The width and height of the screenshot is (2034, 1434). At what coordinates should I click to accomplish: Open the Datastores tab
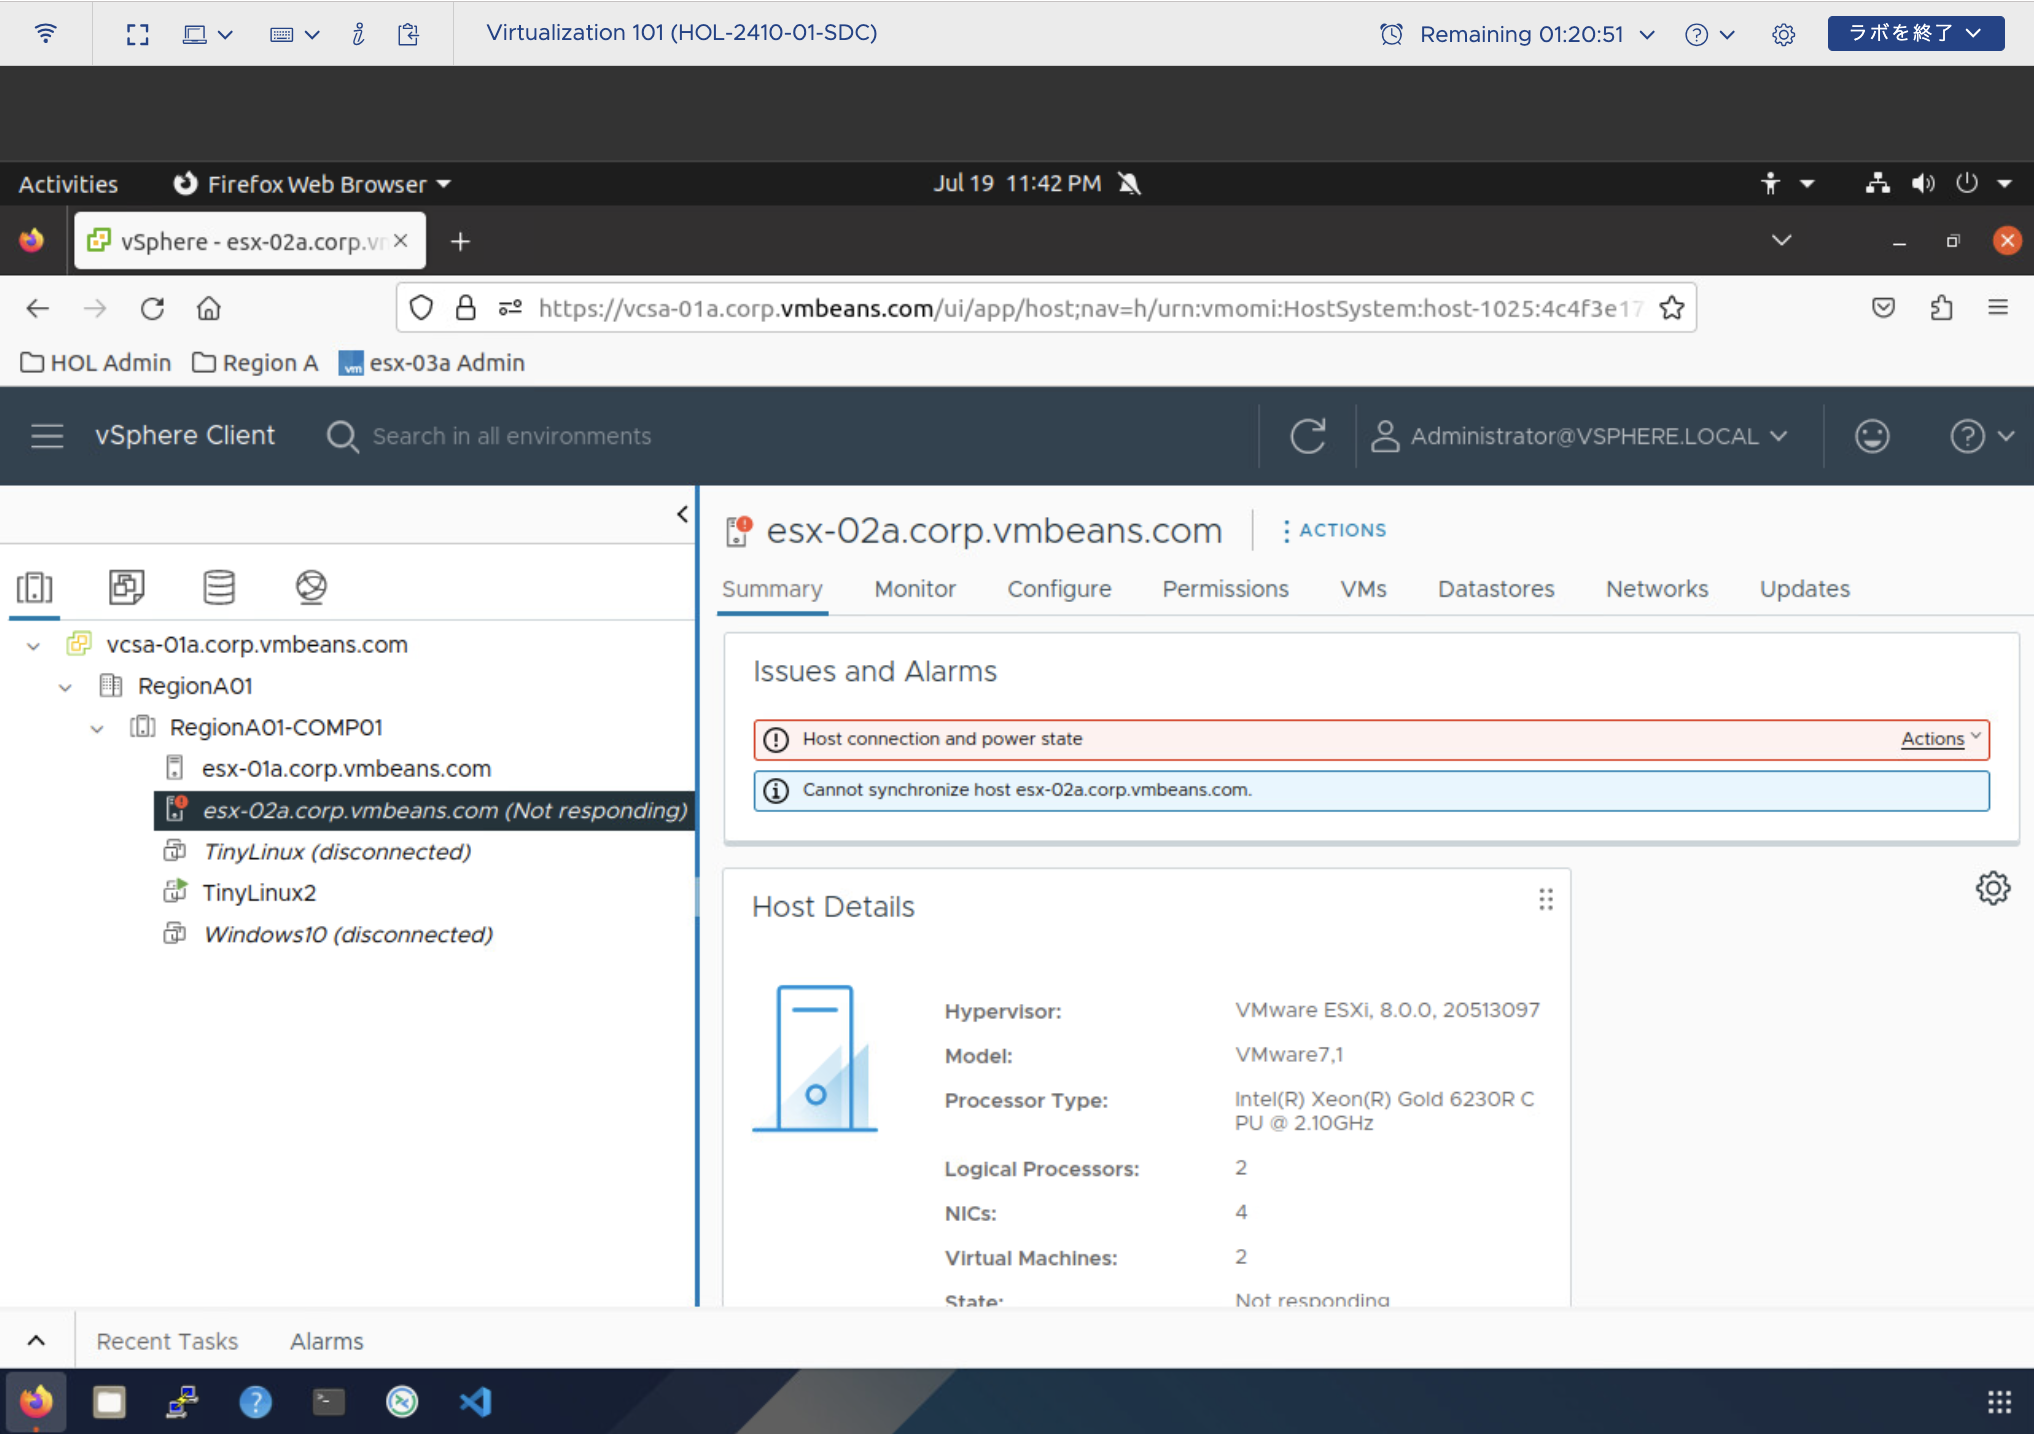point(1495,589)
